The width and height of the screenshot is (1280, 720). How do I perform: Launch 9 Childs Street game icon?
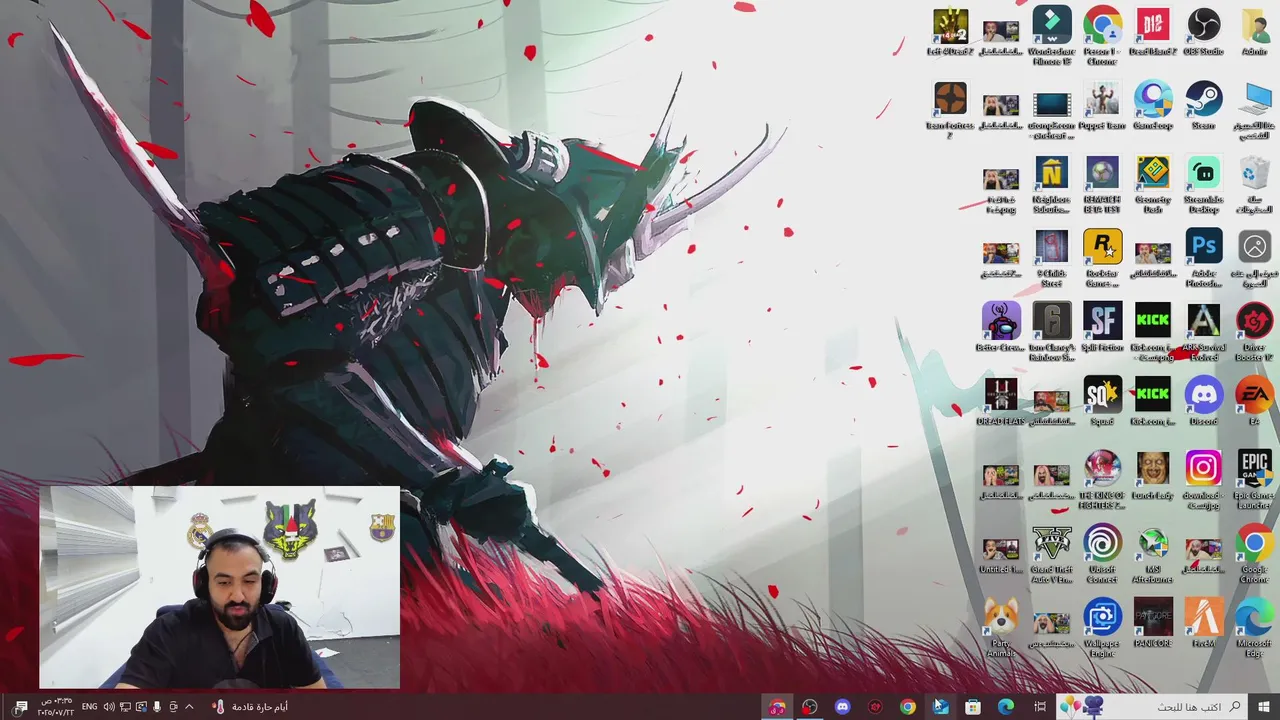(x=1052, y=258)
